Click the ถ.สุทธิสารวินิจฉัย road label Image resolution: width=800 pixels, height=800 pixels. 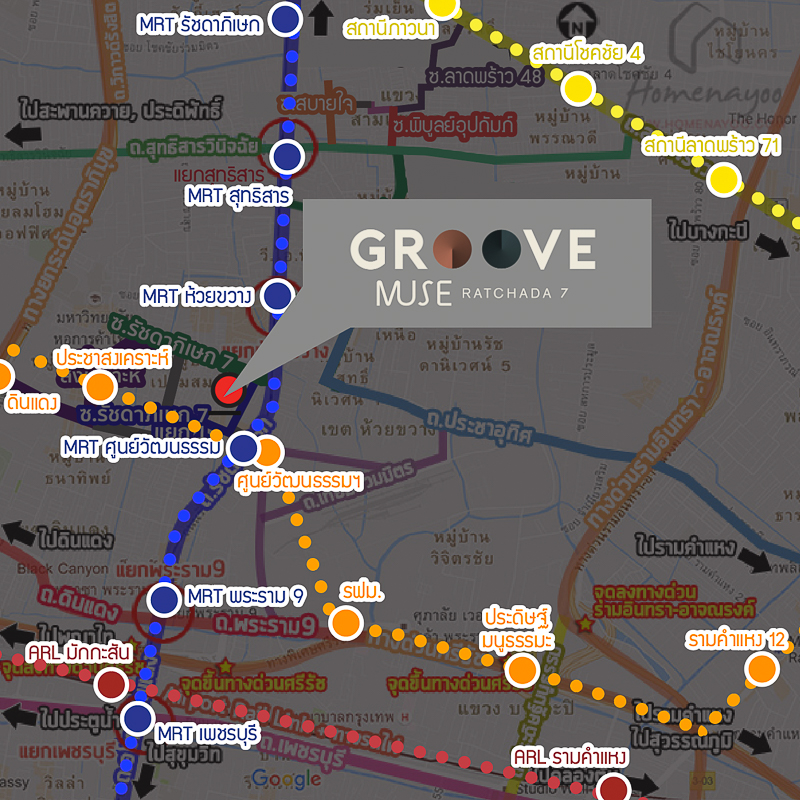click(x=194, y=149)
